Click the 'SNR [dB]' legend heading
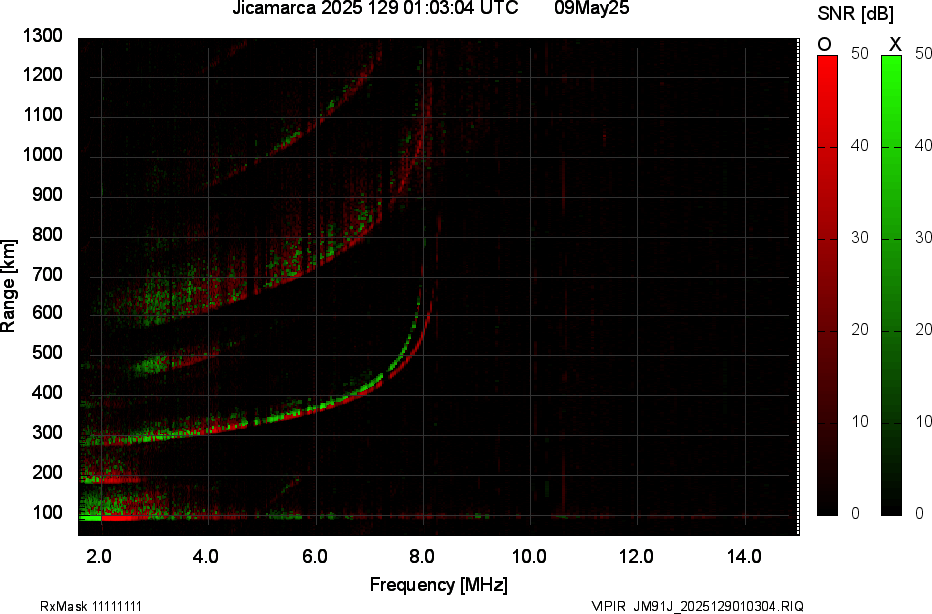Screen dimensions: 932x614 pyautogui.click(x=855, y=14)
